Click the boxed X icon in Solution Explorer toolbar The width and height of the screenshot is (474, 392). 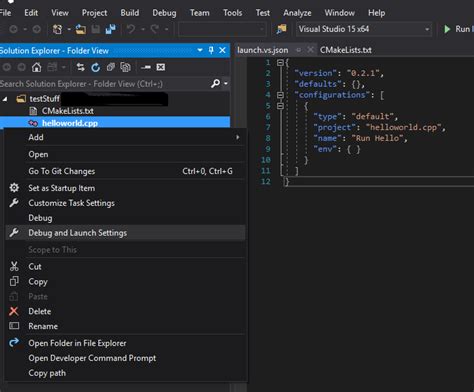click(161, 67)
